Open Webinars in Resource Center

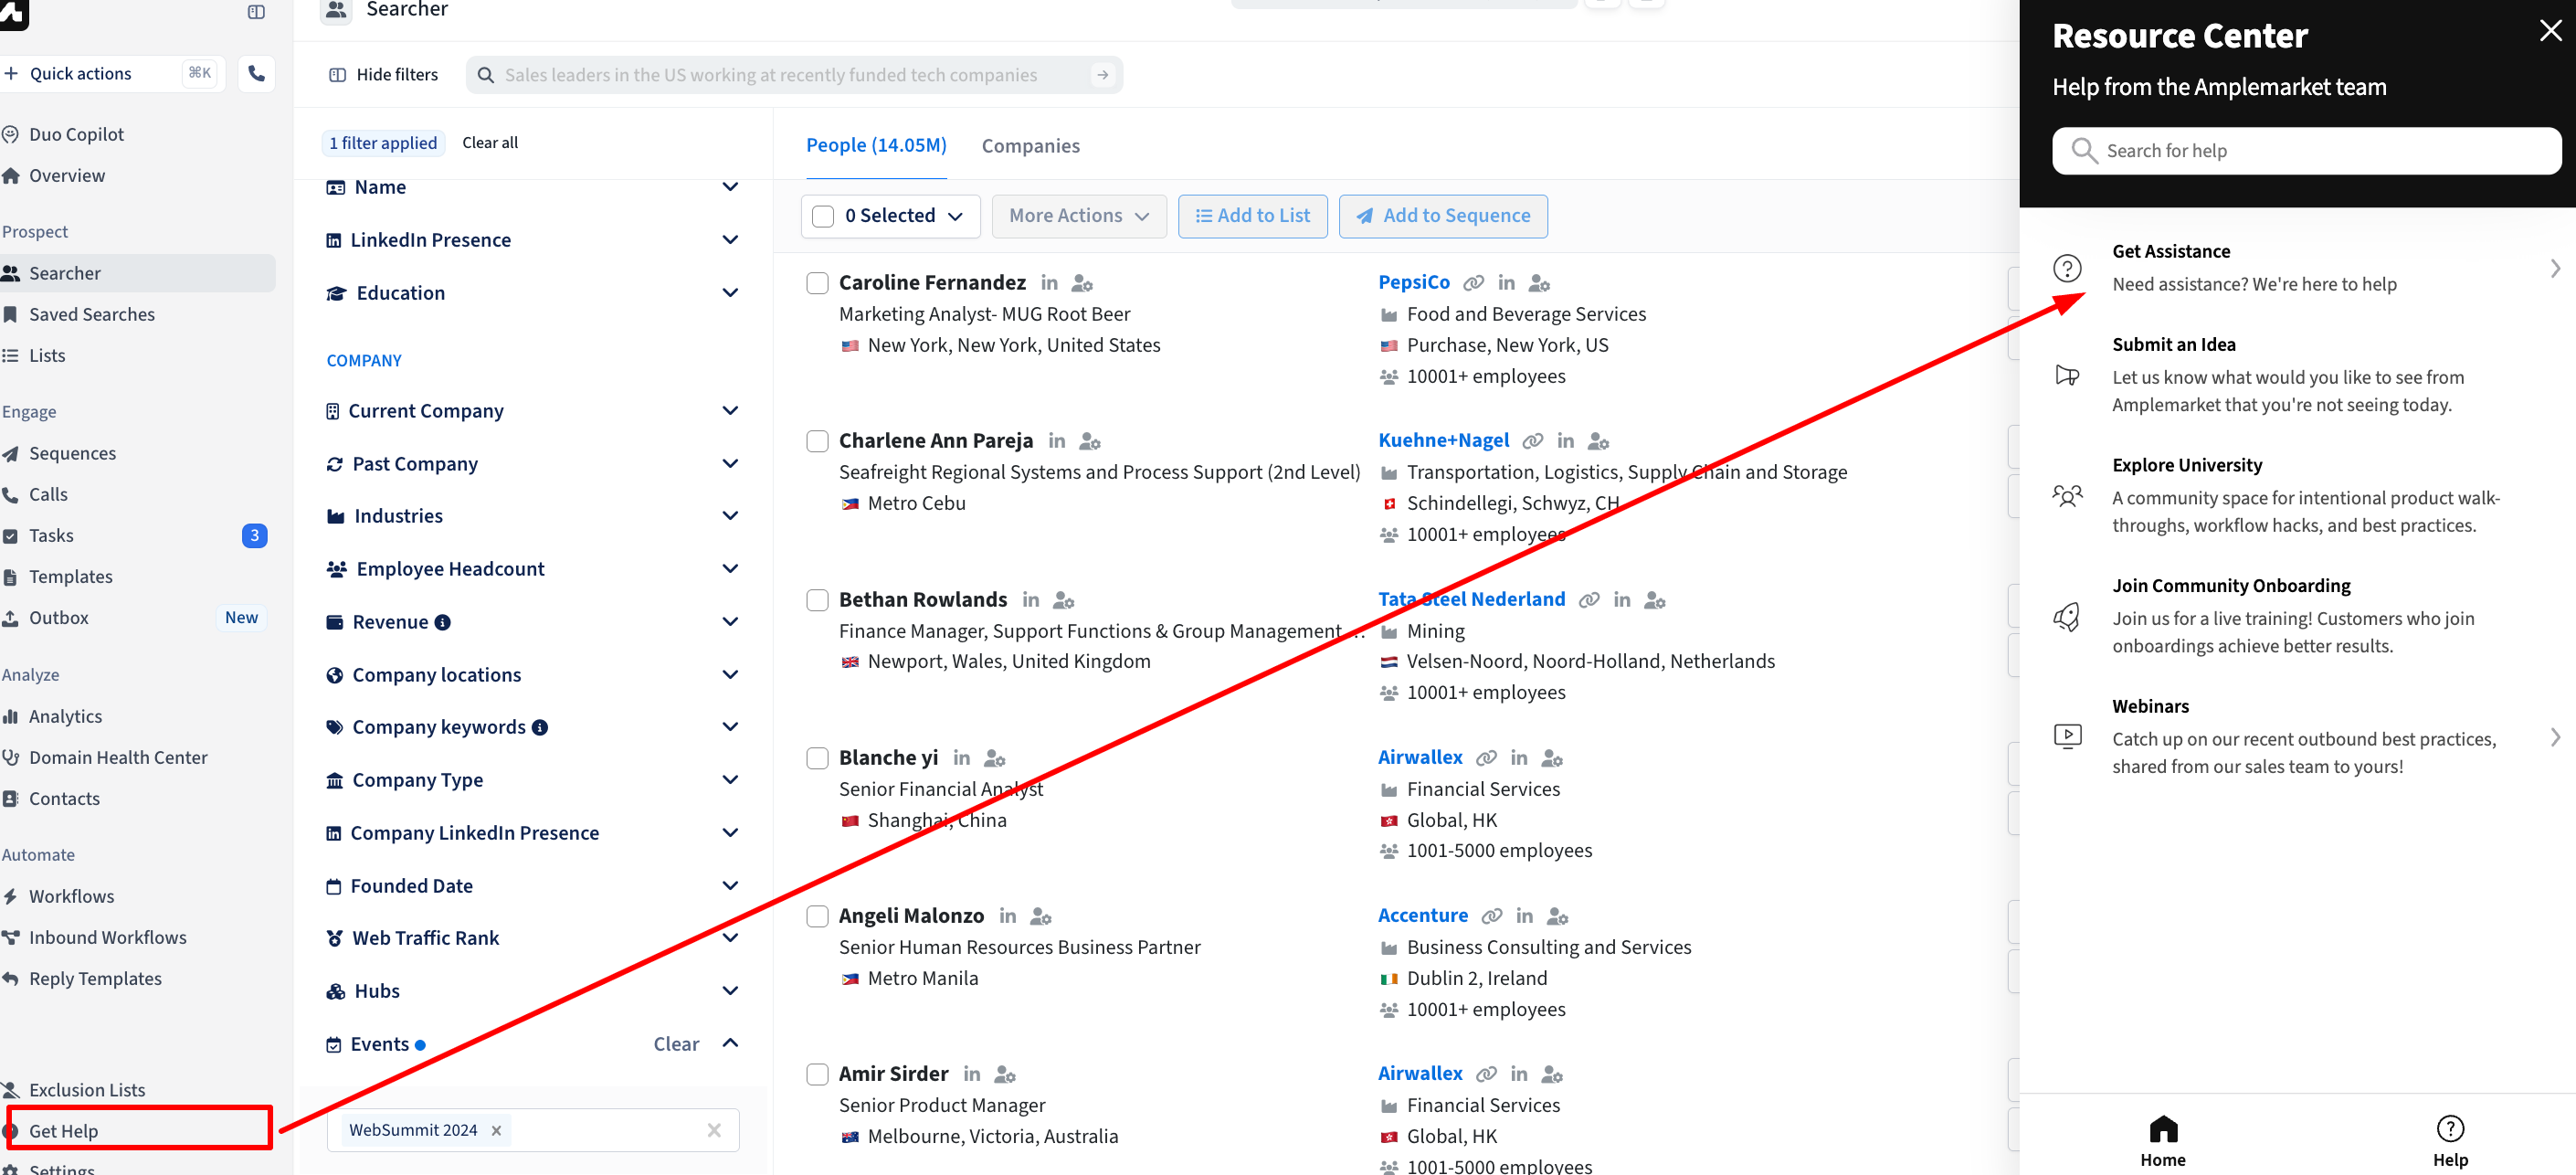[x=2306, y=737]
